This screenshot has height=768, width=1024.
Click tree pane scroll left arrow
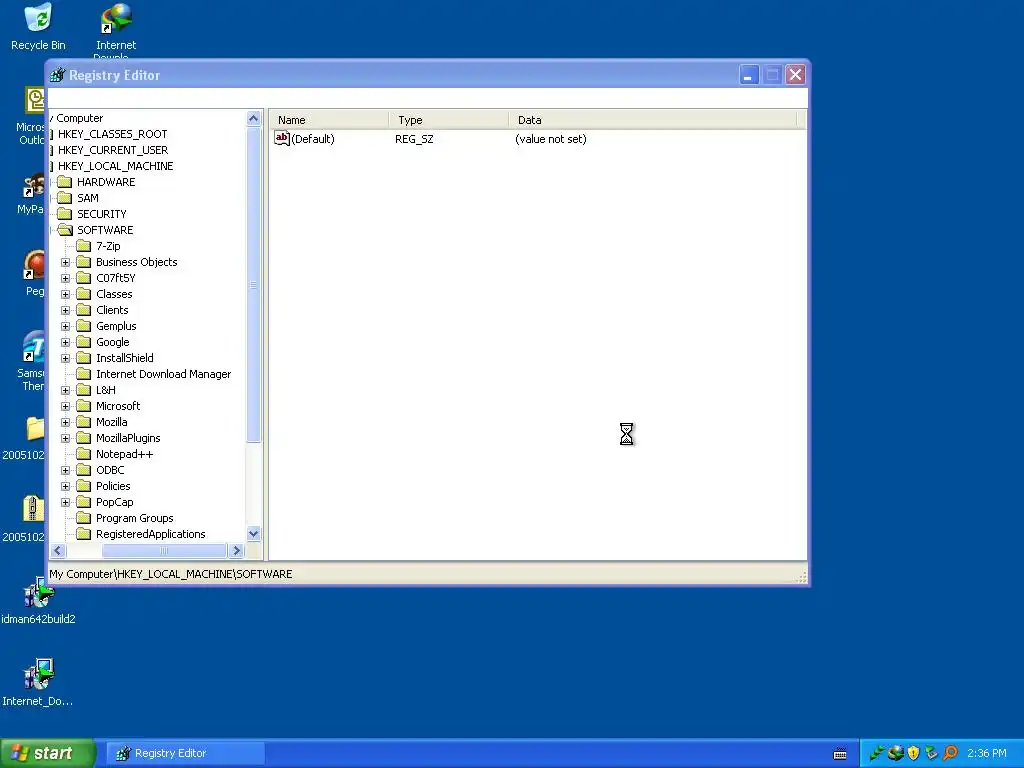click(57, 551)
